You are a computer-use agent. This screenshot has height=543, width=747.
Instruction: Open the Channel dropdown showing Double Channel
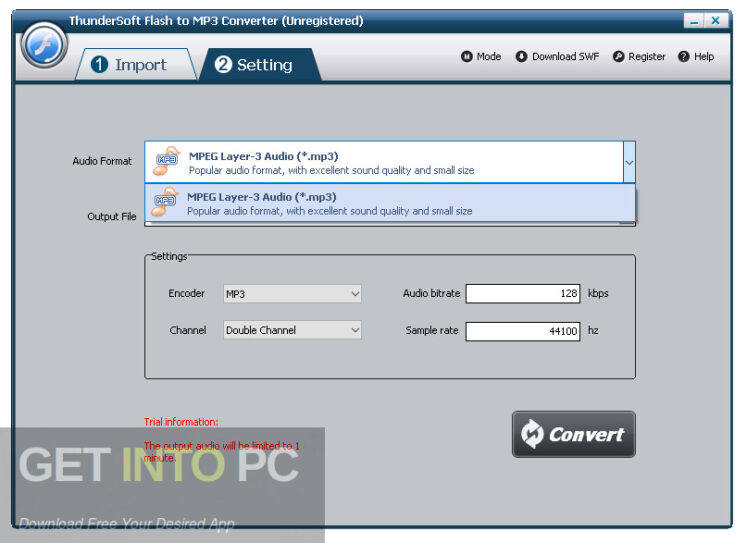pyautogui.click(x=292, y=330)
